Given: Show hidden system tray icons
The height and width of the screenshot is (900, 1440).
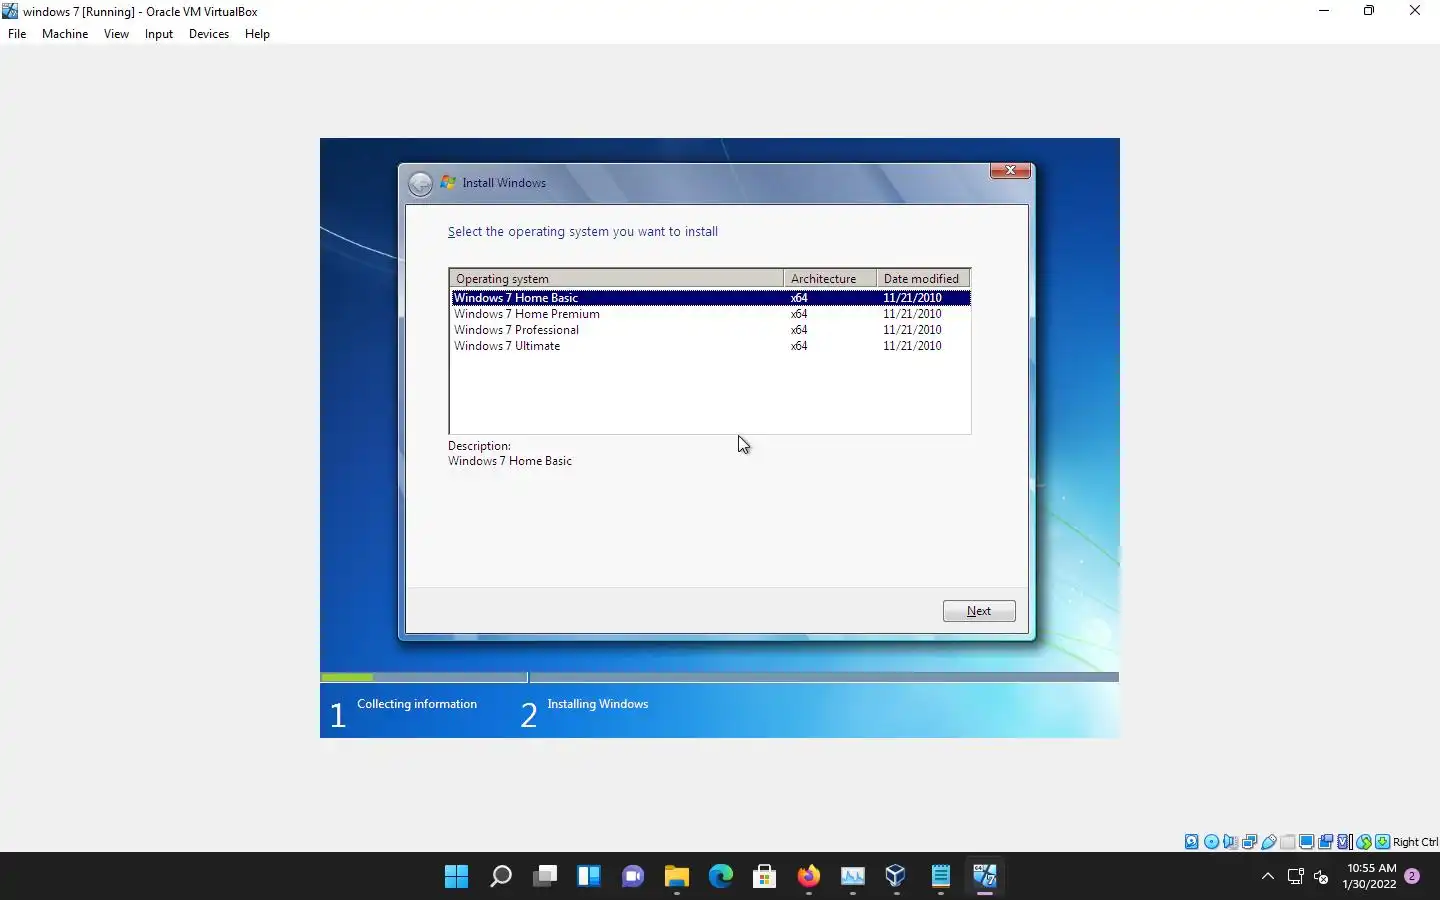Looking at the screenshot, I should tap(1268, 876).
